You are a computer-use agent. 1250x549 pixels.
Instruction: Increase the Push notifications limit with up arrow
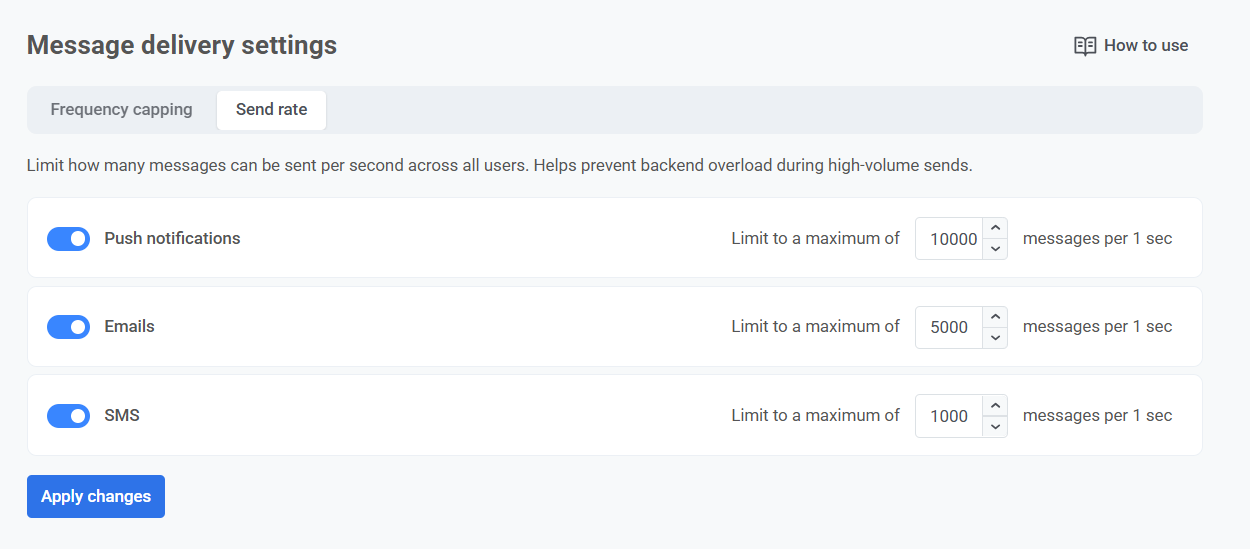(995, 229)
